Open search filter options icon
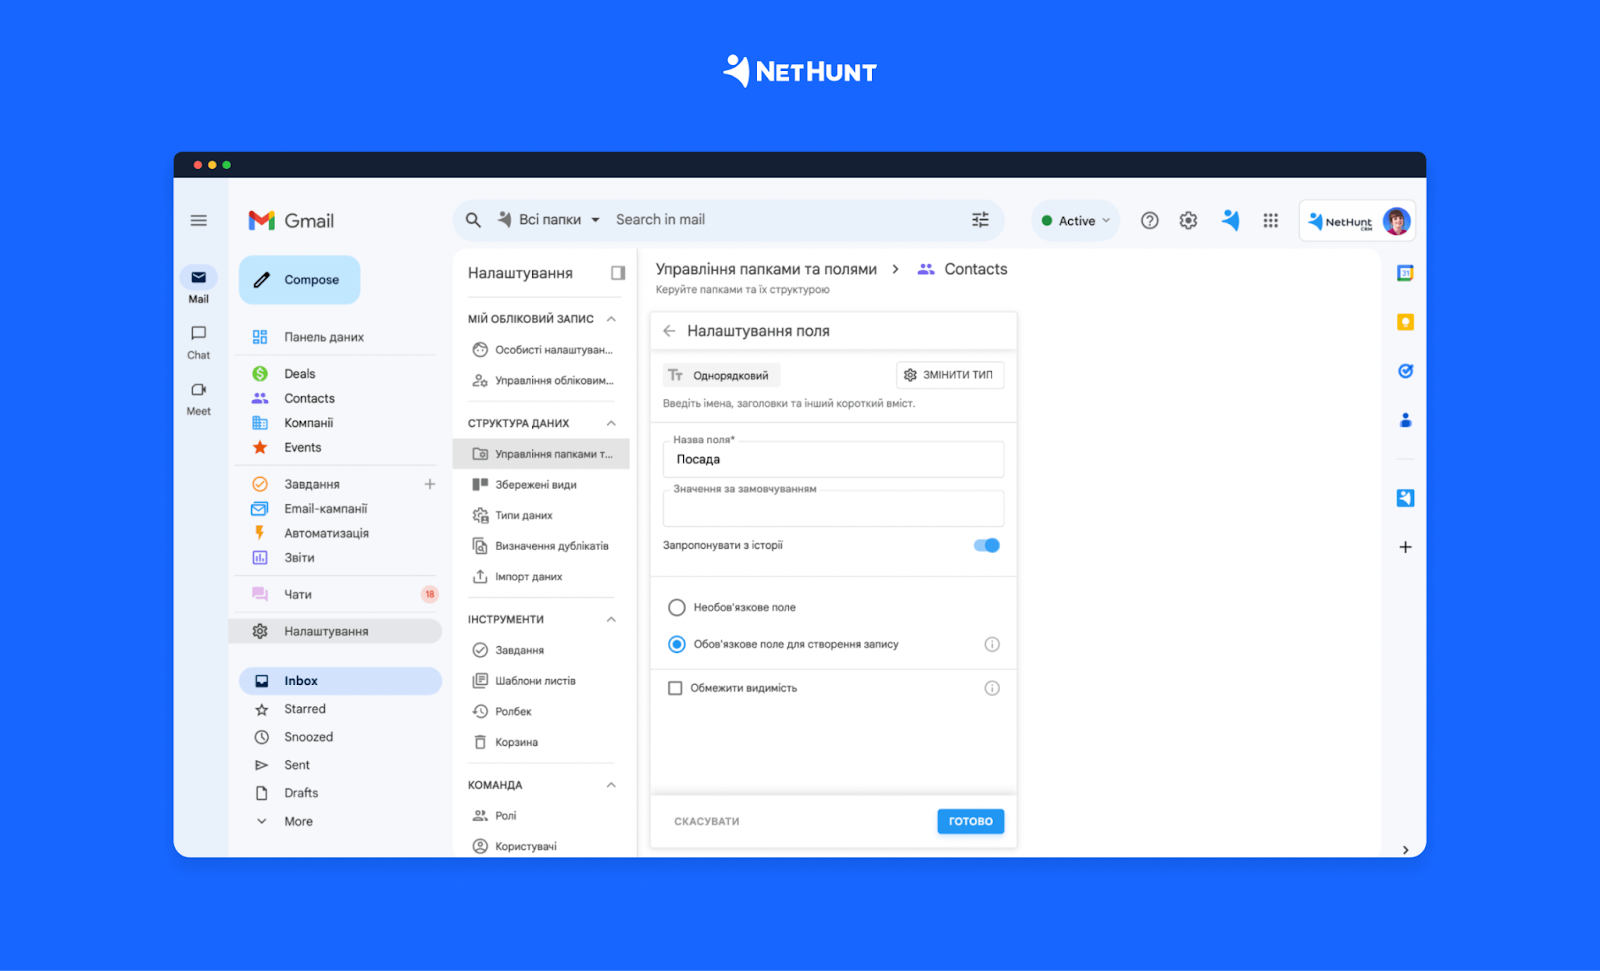 tap(980, 220)
